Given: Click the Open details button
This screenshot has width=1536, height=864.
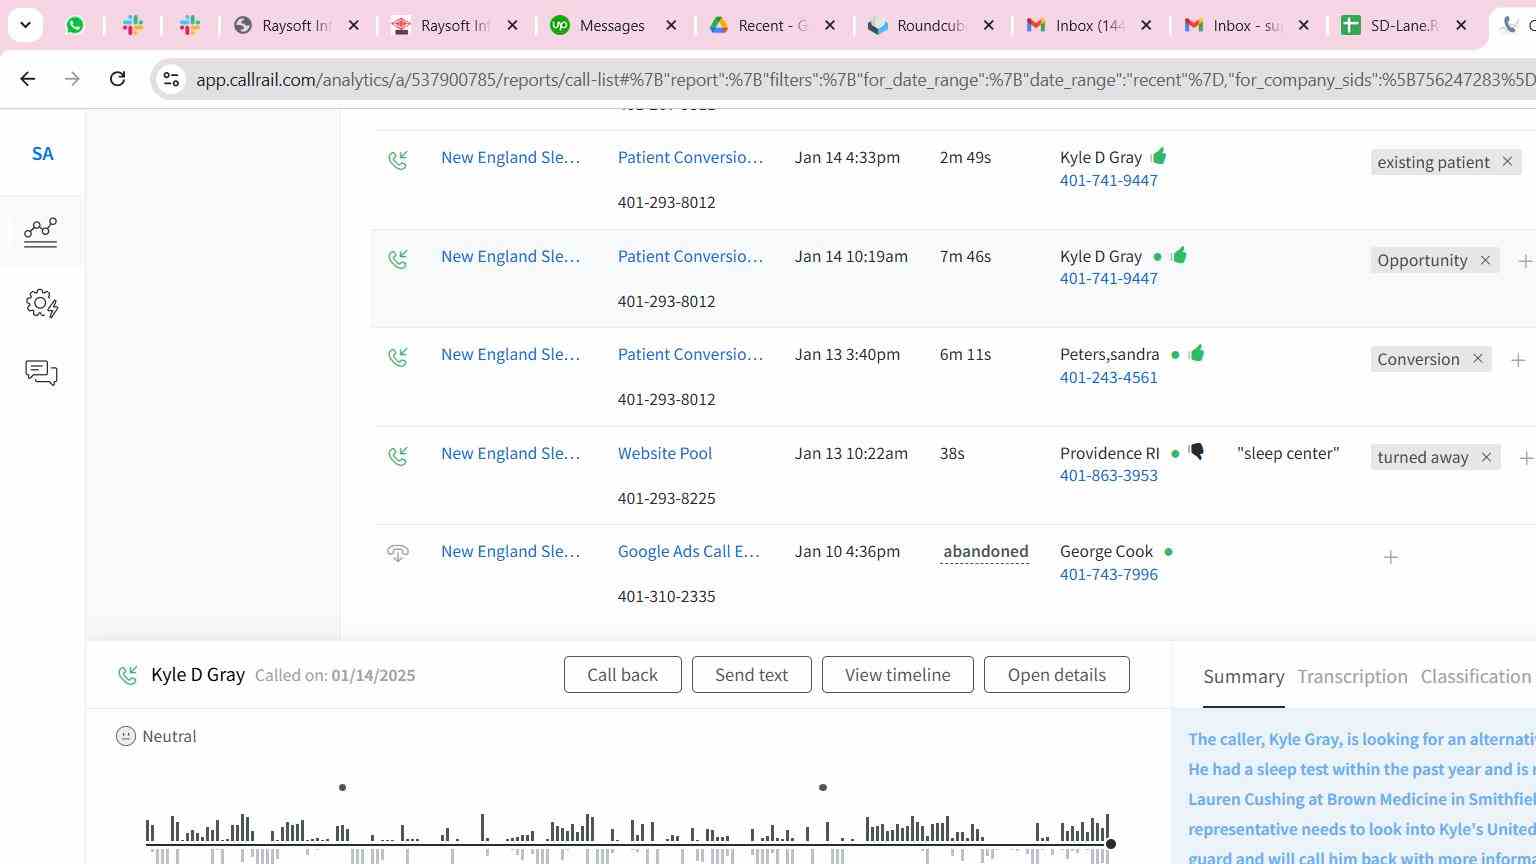Looking at the screenshot, I should (1056, 675).
